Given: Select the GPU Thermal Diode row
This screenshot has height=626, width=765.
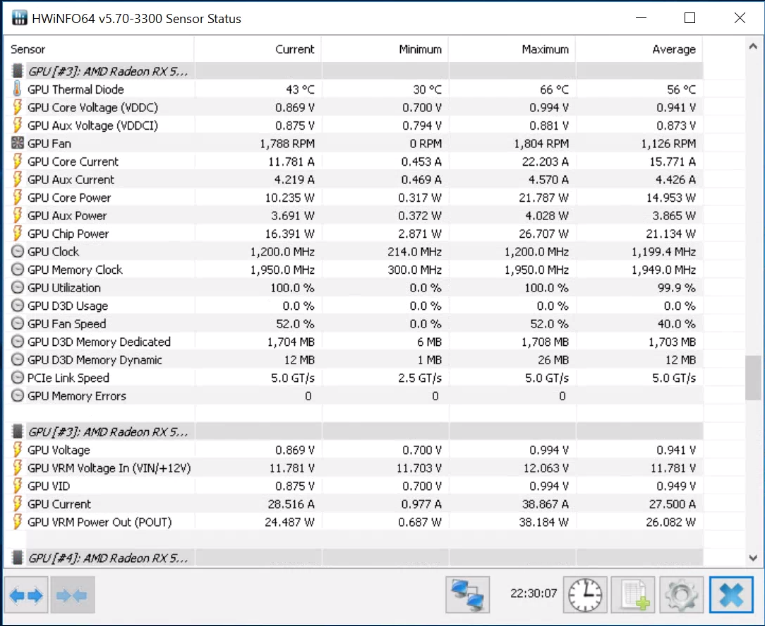Looking at the screenshot, I should pyautogui.click(x=355, y=89).
